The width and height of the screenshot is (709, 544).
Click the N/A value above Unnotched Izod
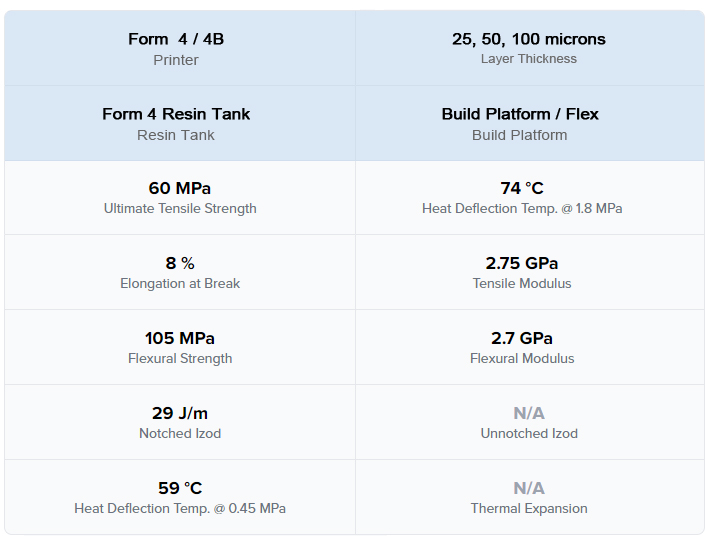point(529,413)
